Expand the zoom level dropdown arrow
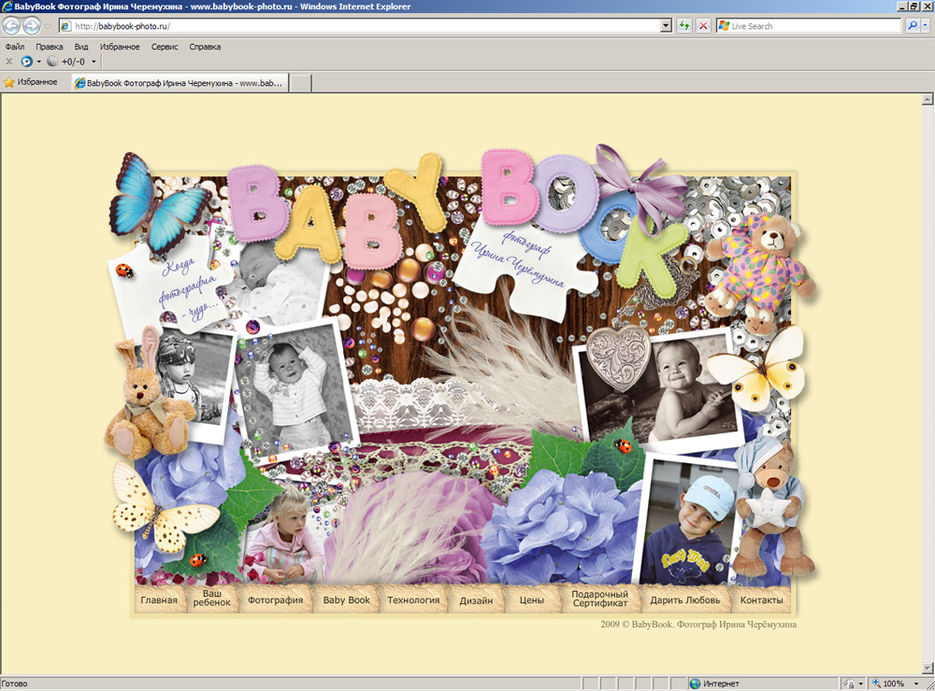 (x=917, y=684)
